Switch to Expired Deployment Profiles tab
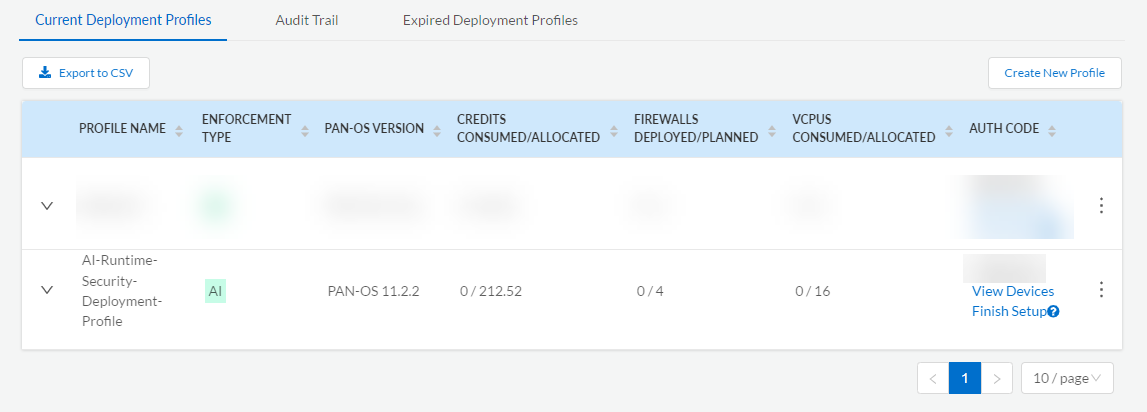This screenshot has width=1147, height=412. tap(490, 20)
